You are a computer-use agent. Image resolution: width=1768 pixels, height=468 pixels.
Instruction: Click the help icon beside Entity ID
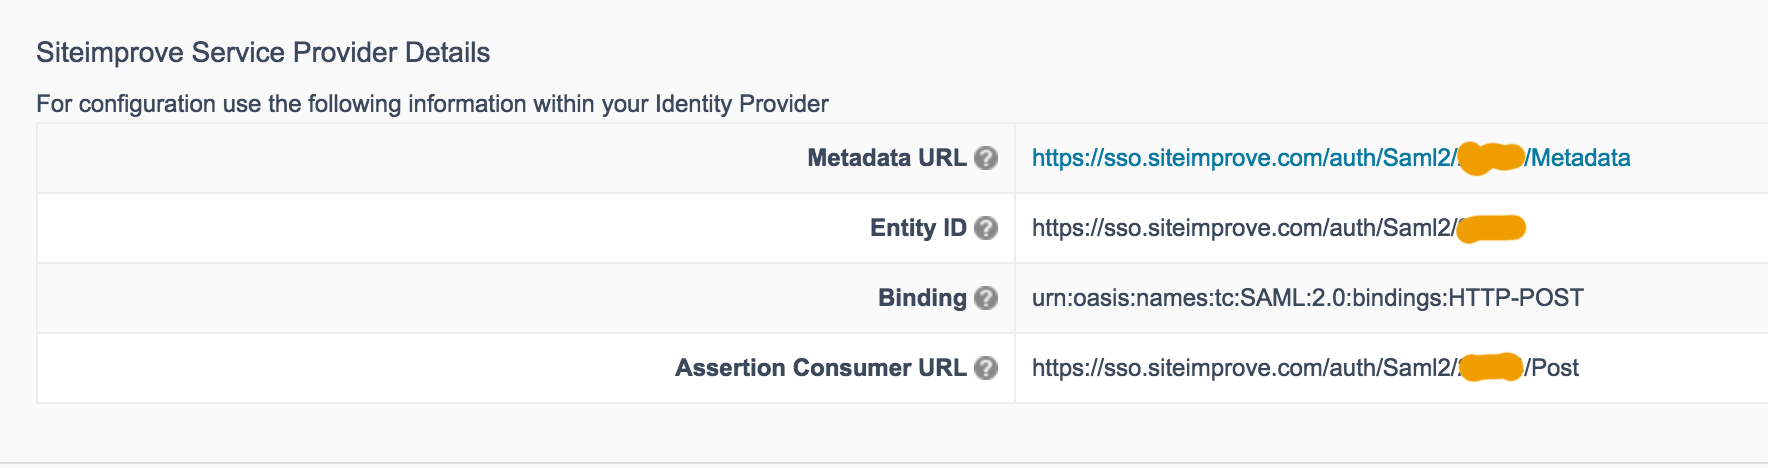tap(986, 228)
